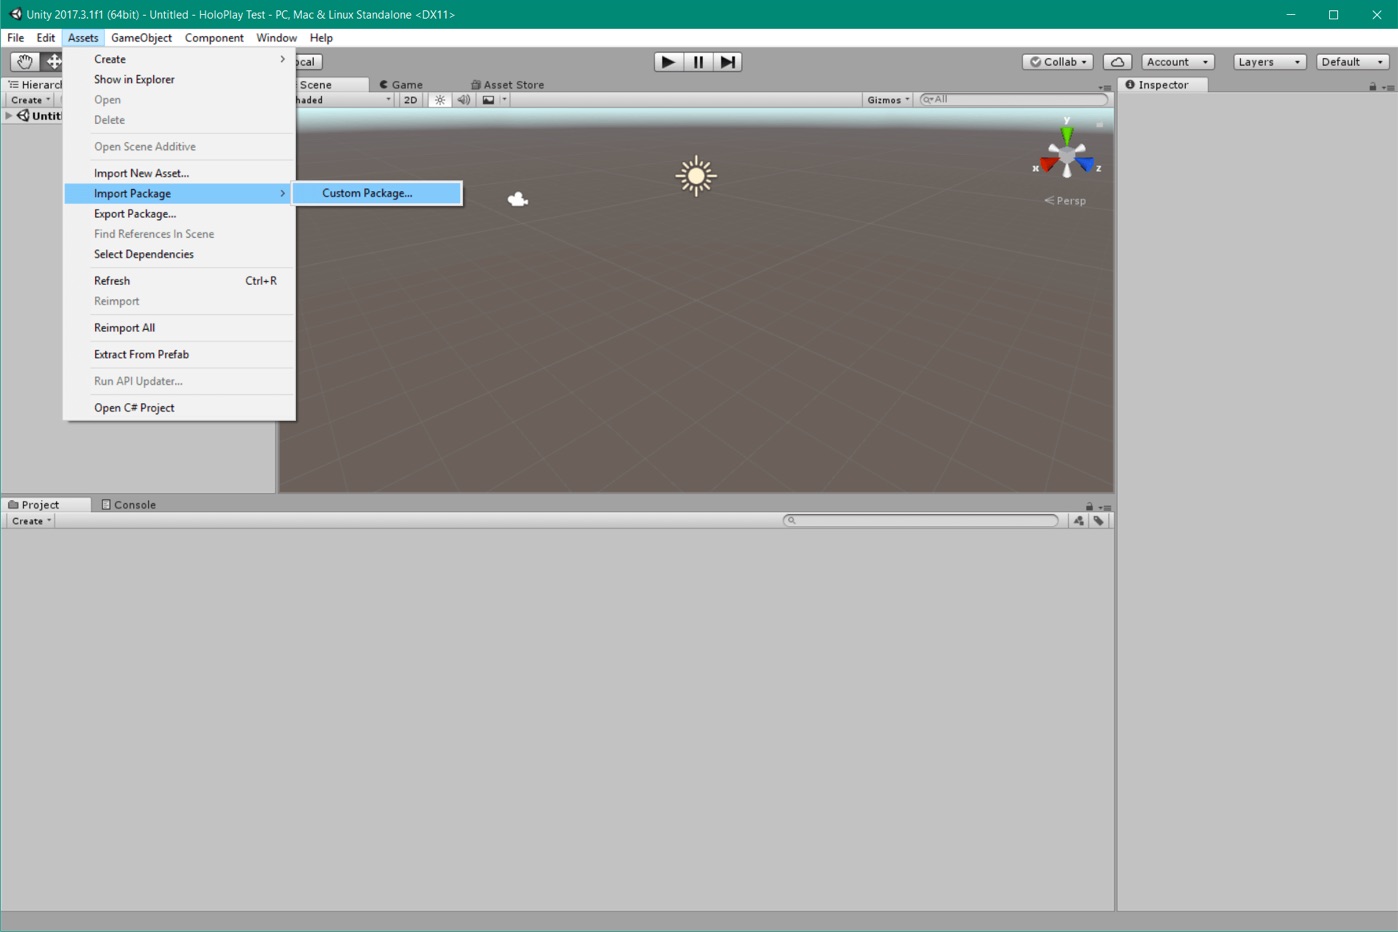The image size is (1398, 932).
Task: Choose Show in Explorer menu item
Action: pyautogui.click(x=180, y=79)
